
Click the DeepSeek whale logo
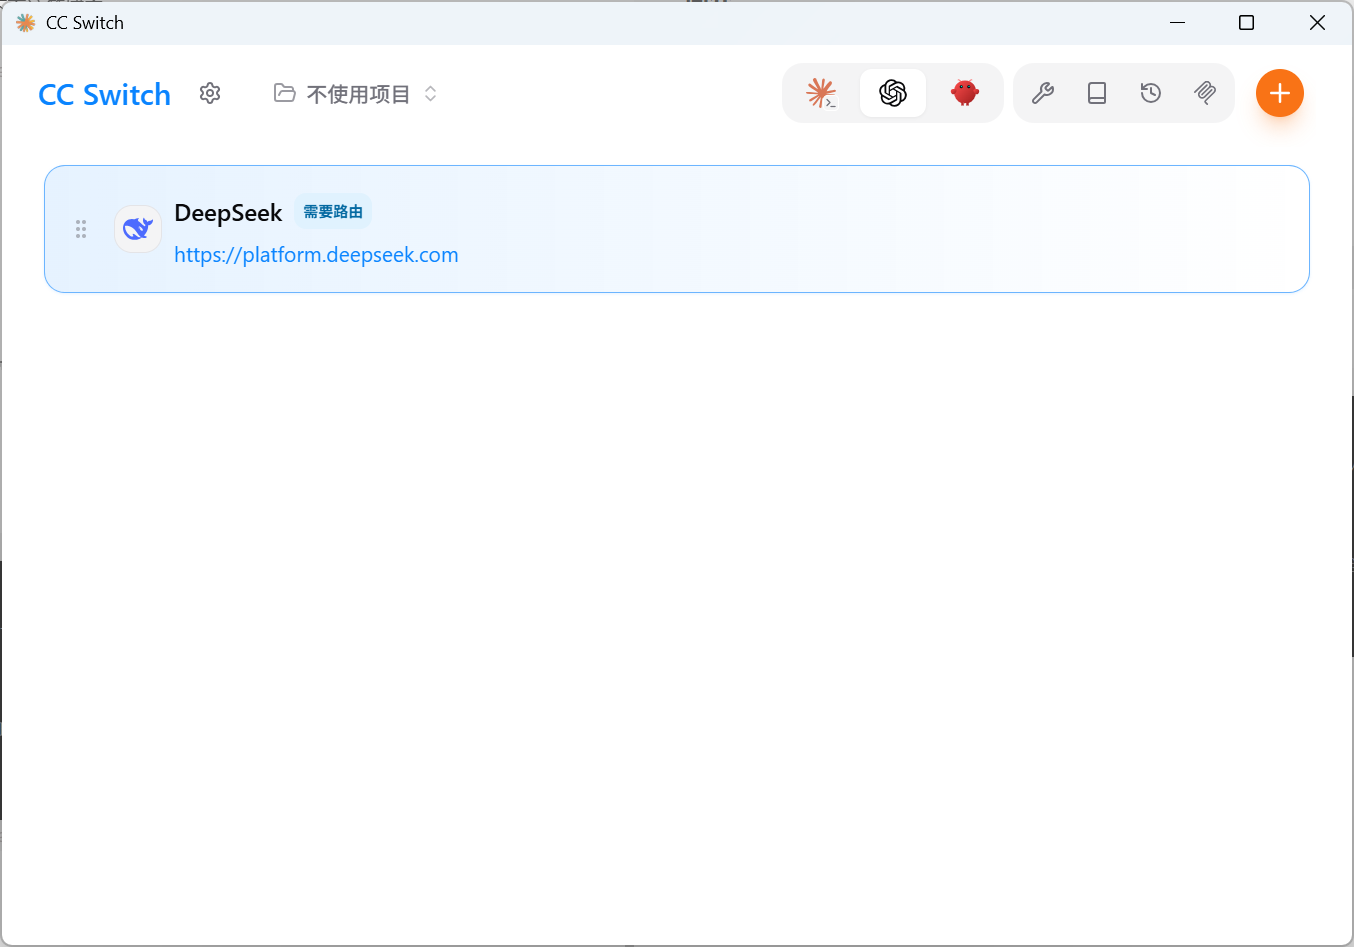coord(138,229)
